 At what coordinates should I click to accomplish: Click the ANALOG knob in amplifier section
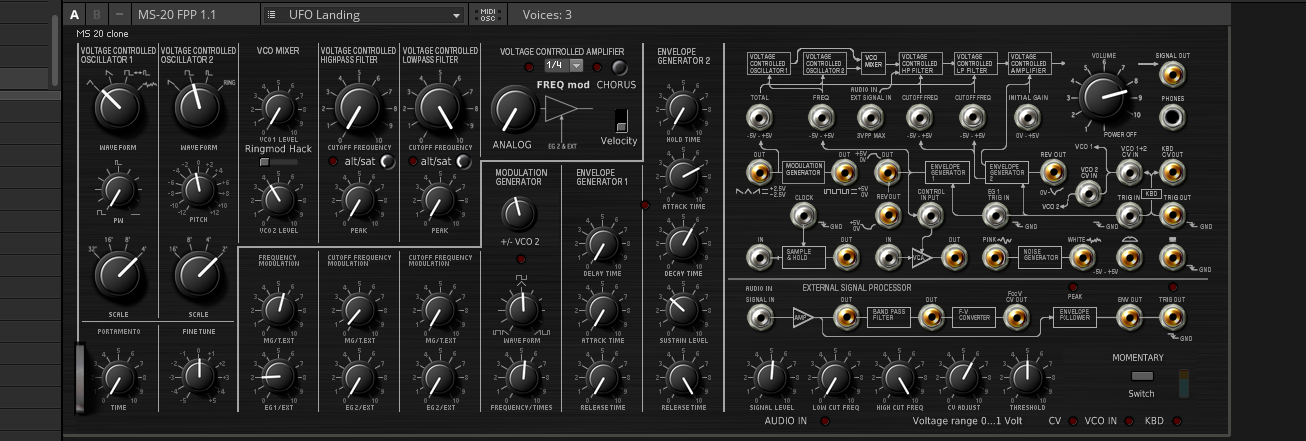coord(513,109)
